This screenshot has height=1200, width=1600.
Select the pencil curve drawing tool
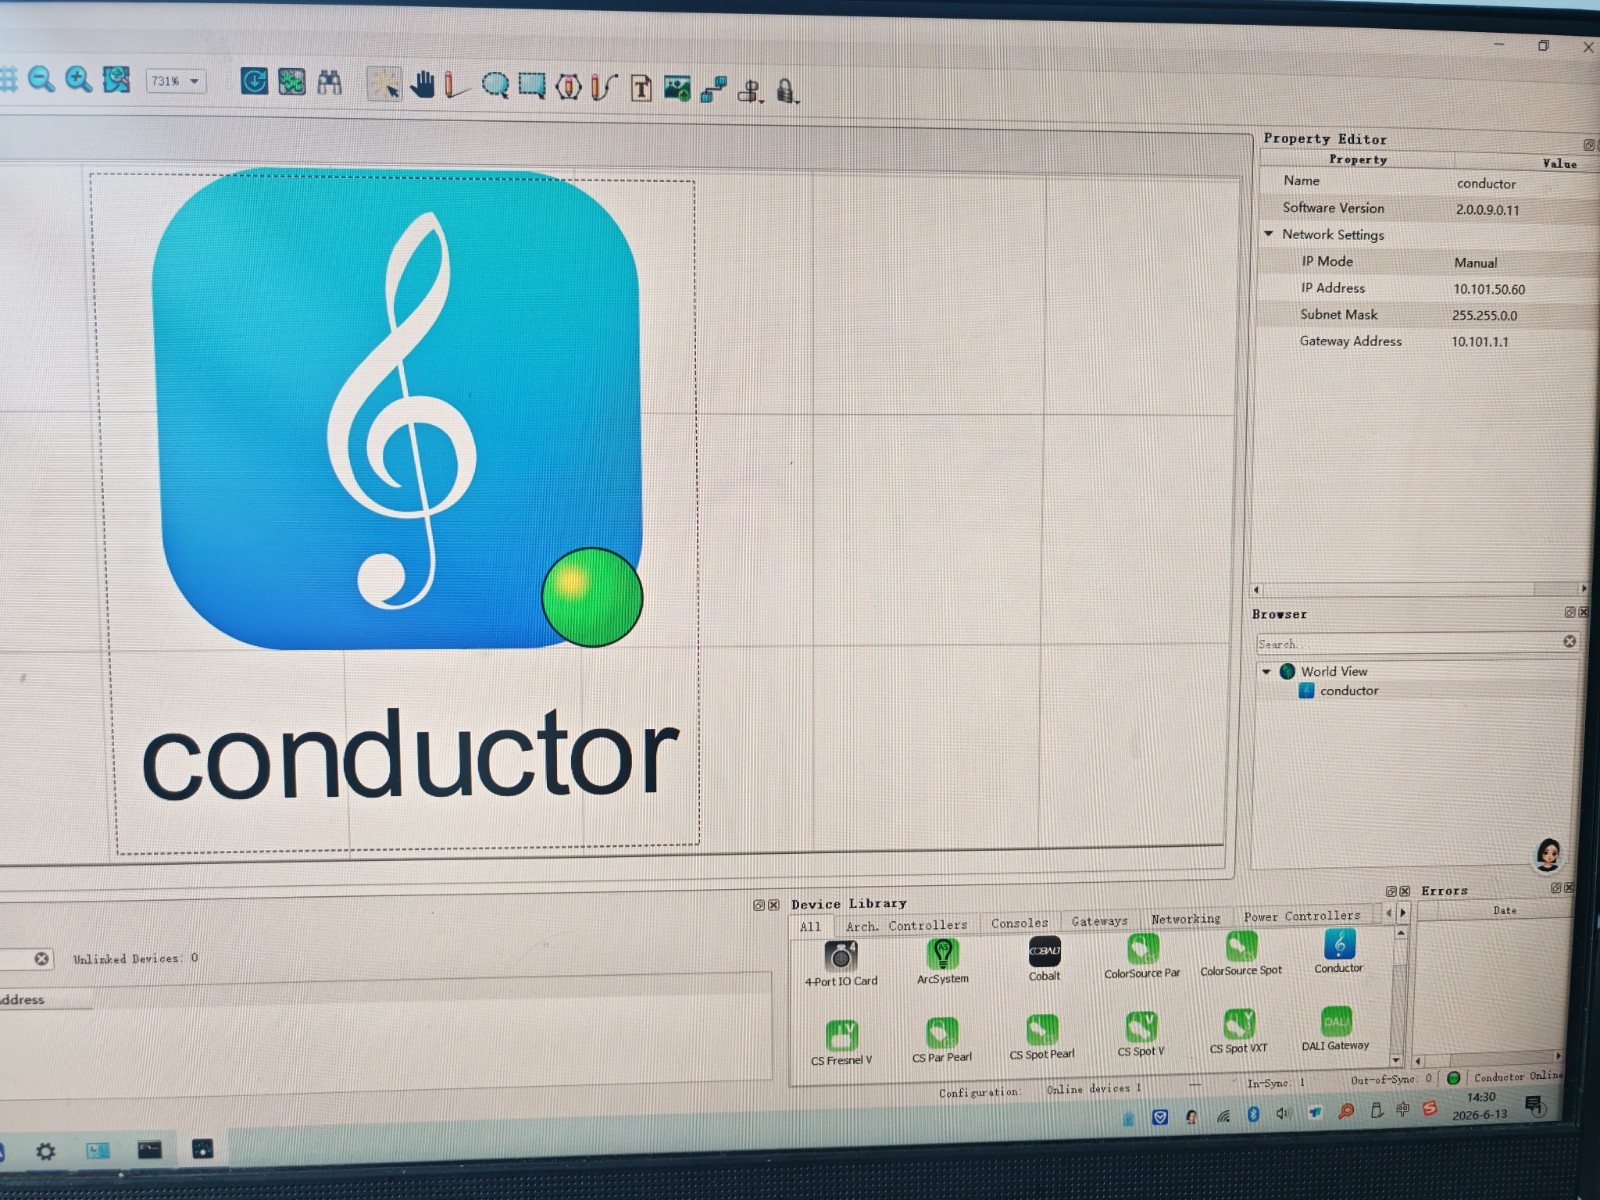pyautogui.click(x=603, y=88)
